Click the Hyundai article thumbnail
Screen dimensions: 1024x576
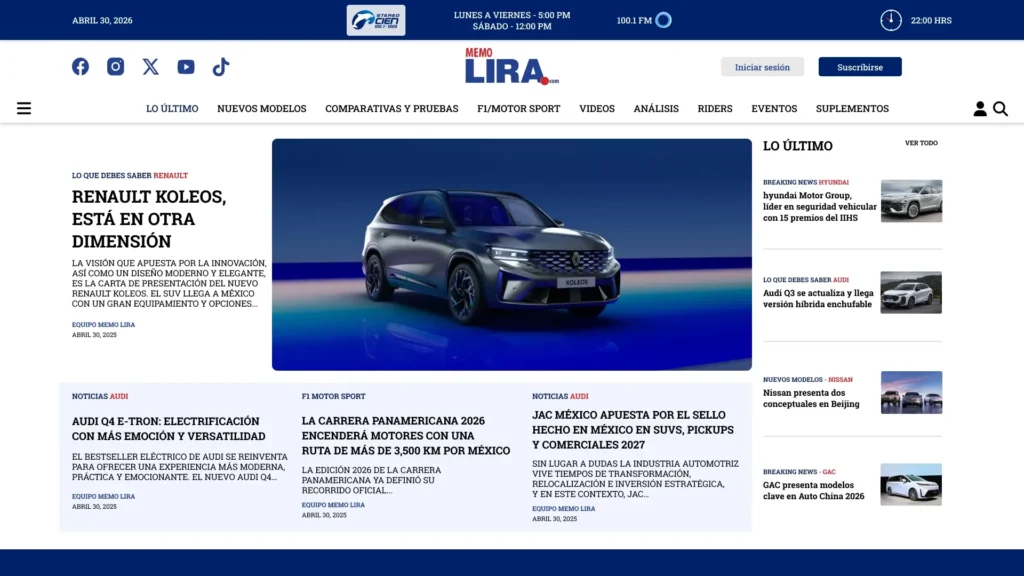tap(911, 201)
